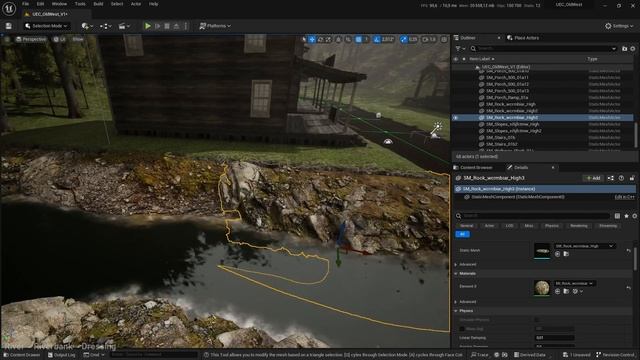Open the Help menu
Viewport: 640px width, 360px height.
pyautogui.click(x=153, y=4)
